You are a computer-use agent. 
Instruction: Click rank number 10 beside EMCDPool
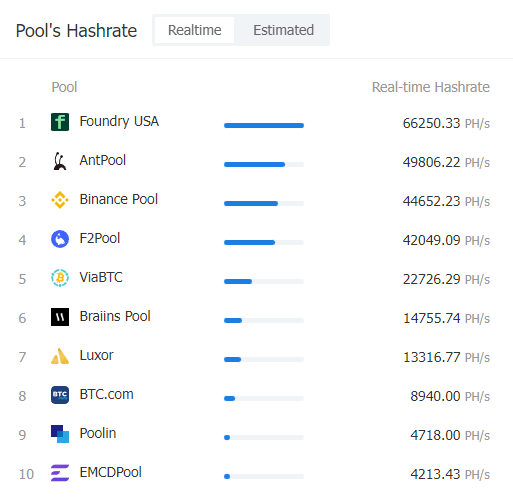click(26, 474)
